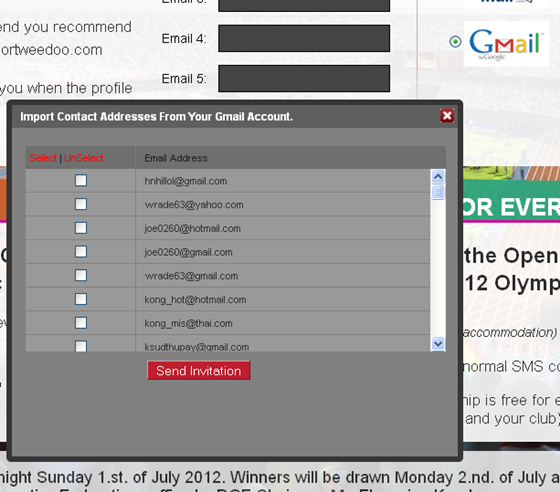Click the contact list scroll down arrow

(438, 344)
